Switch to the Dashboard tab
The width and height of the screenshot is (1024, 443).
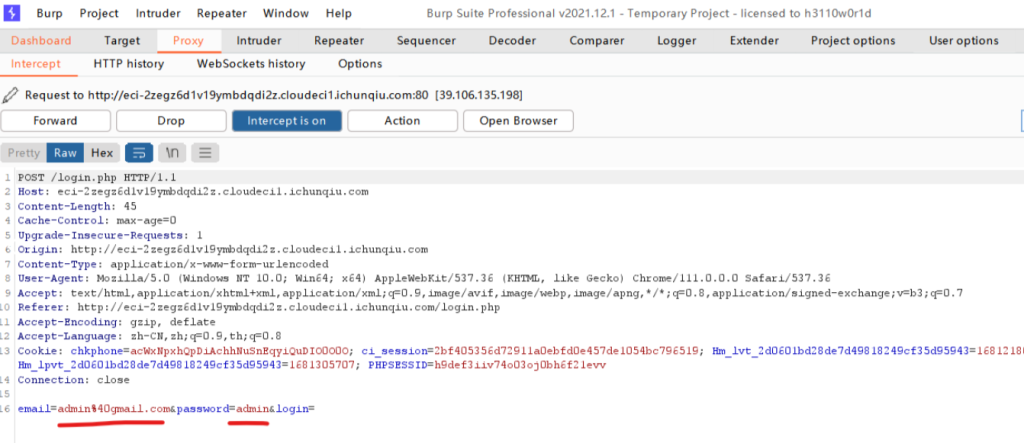point(41,41)
